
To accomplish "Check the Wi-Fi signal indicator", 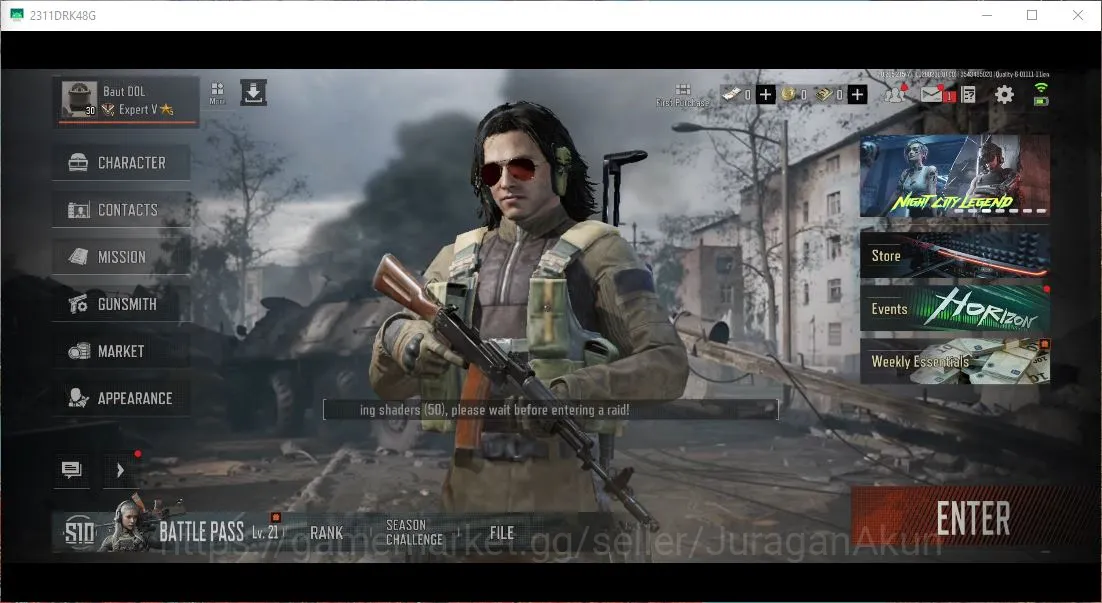I will [x=1041, y=88].
